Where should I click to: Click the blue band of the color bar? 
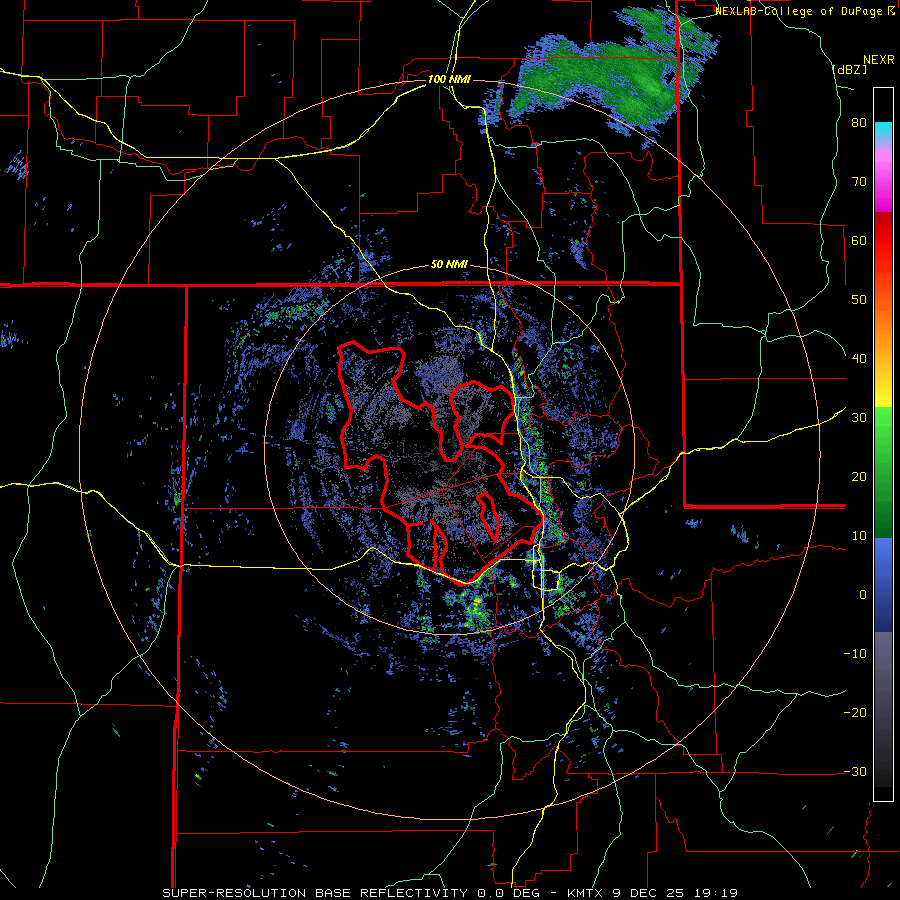[883, 585]
